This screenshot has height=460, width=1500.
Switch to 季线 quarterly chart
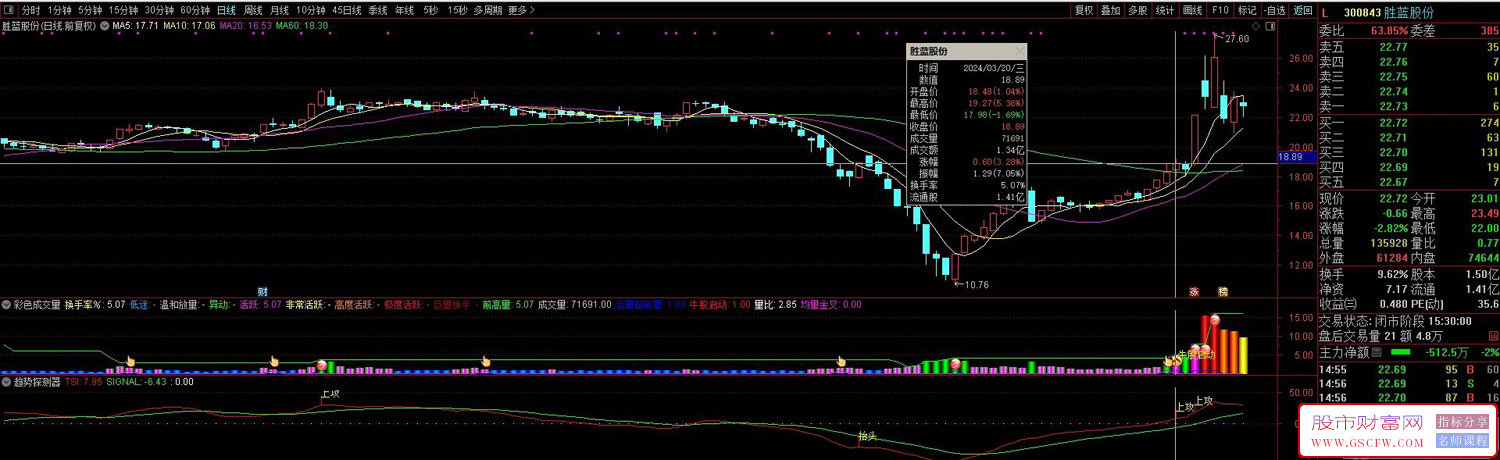click(x=378, y=10)
